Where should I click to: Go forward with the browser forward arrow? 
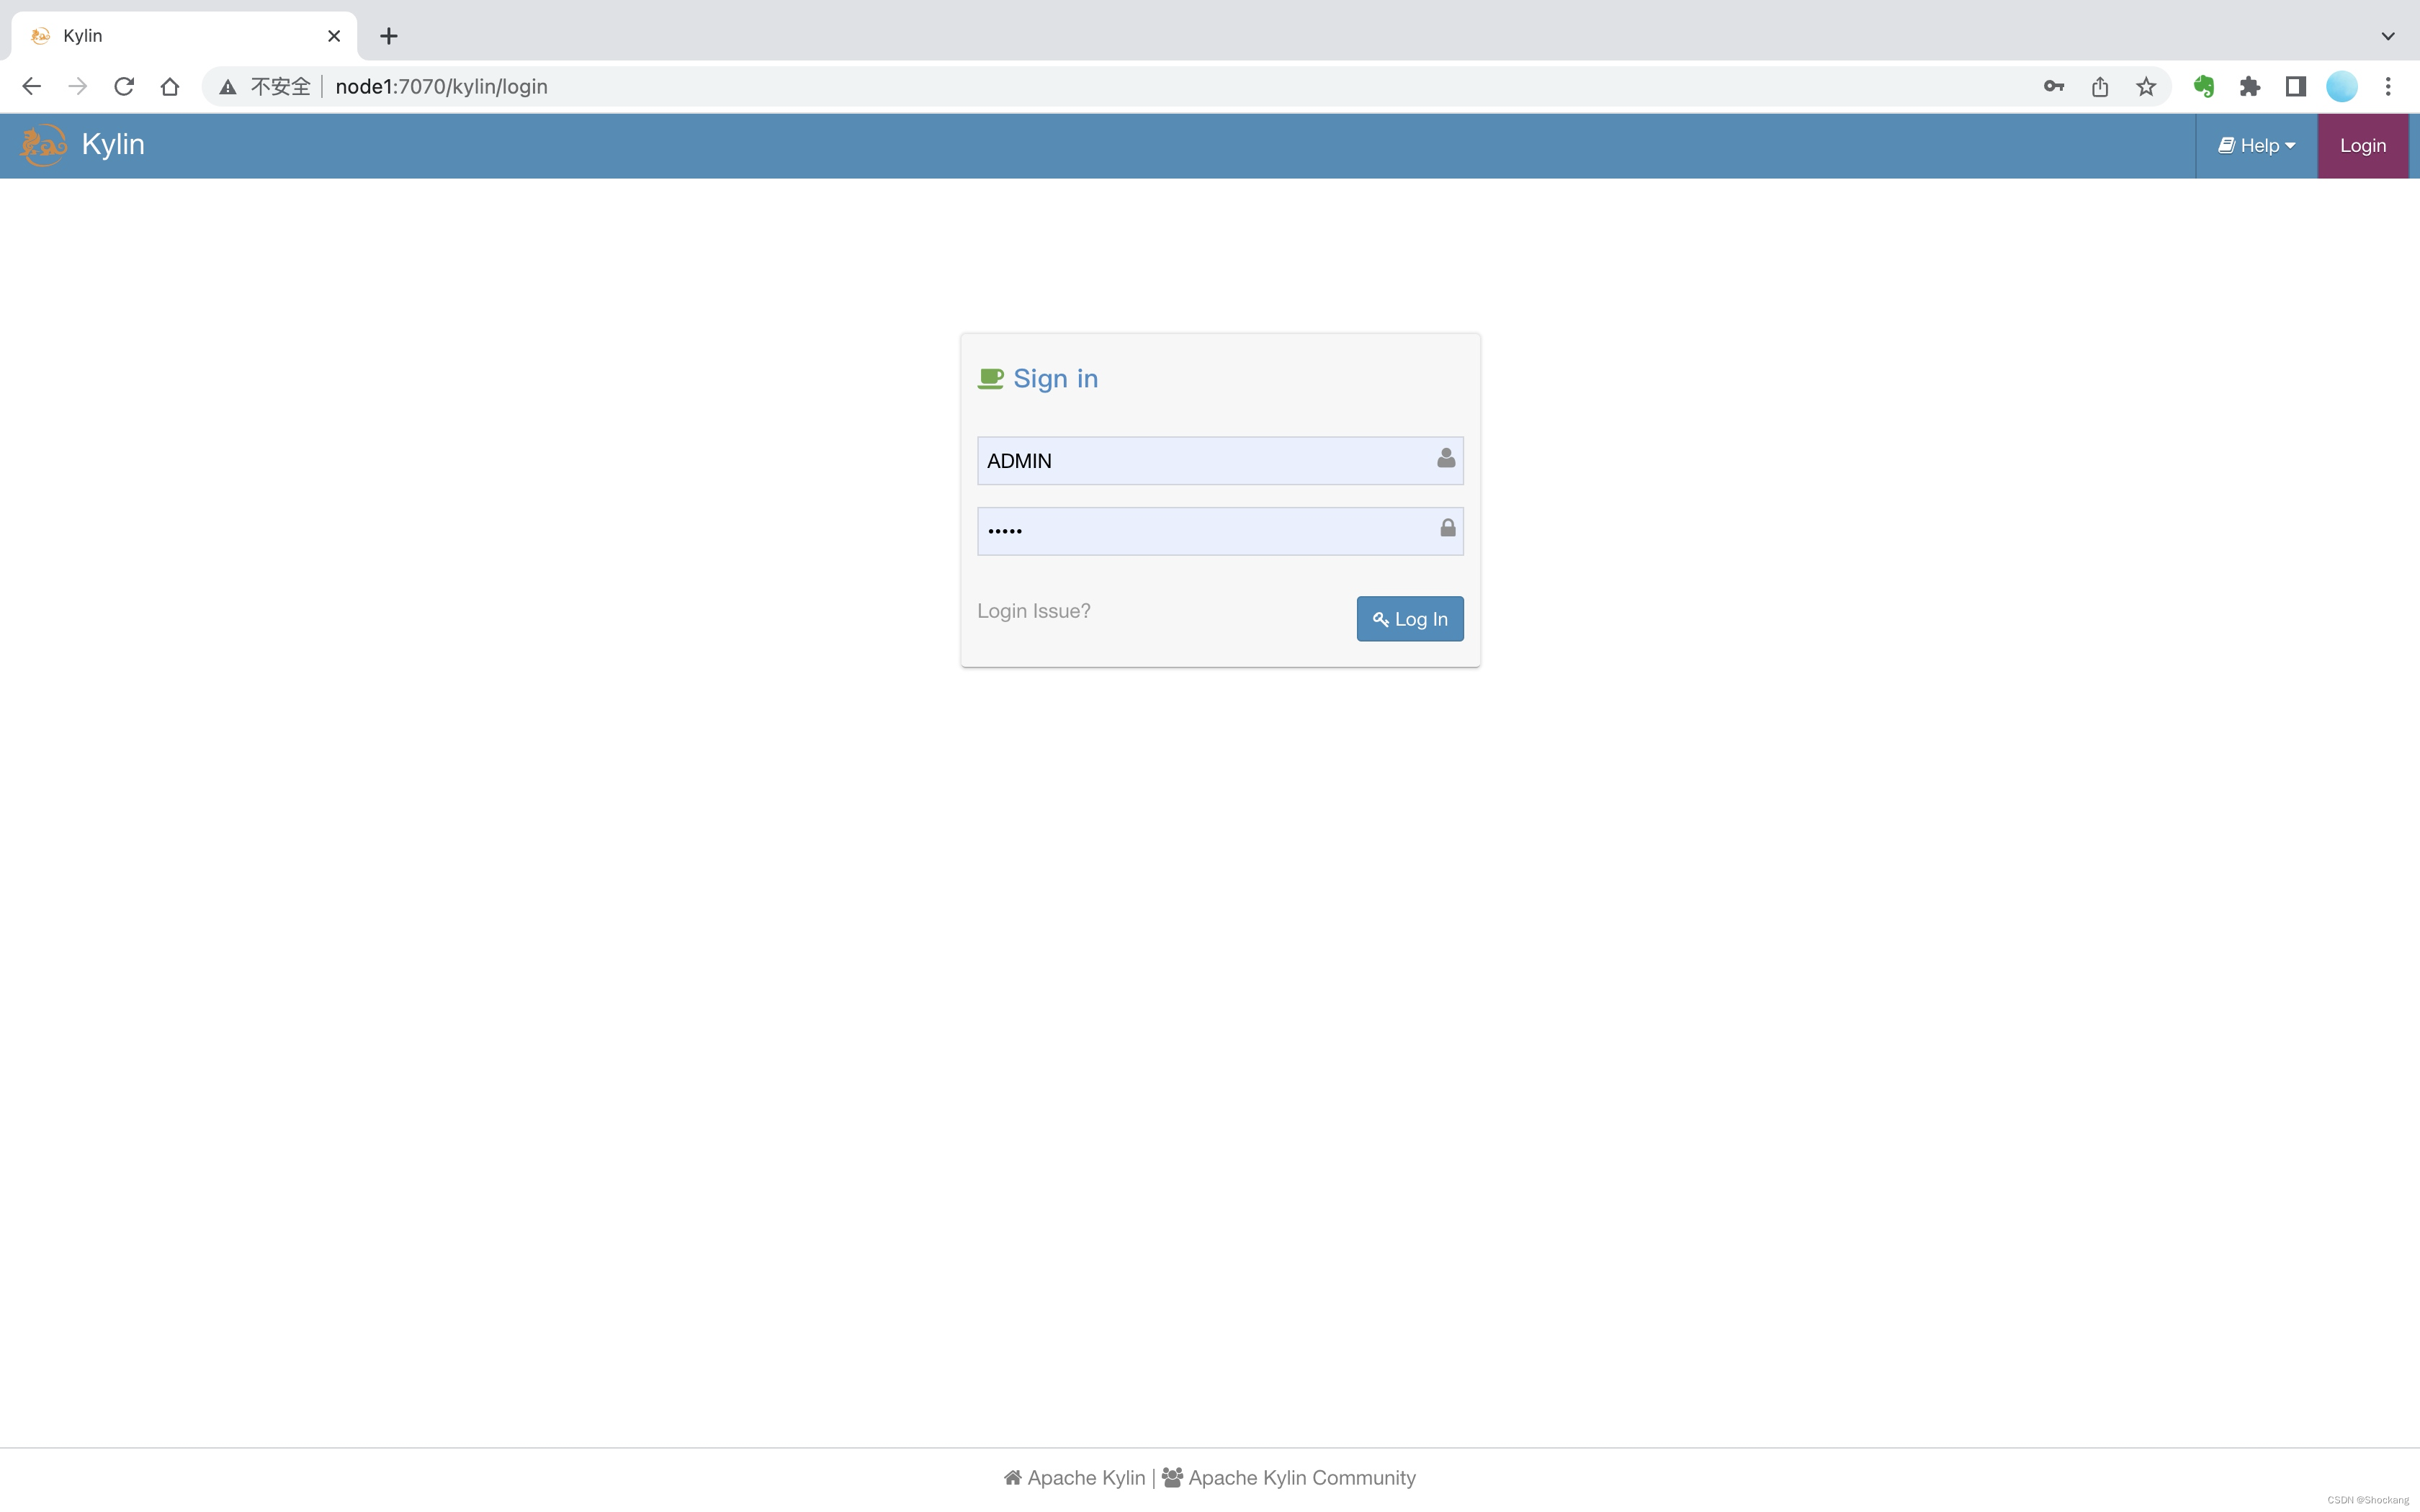78,87
